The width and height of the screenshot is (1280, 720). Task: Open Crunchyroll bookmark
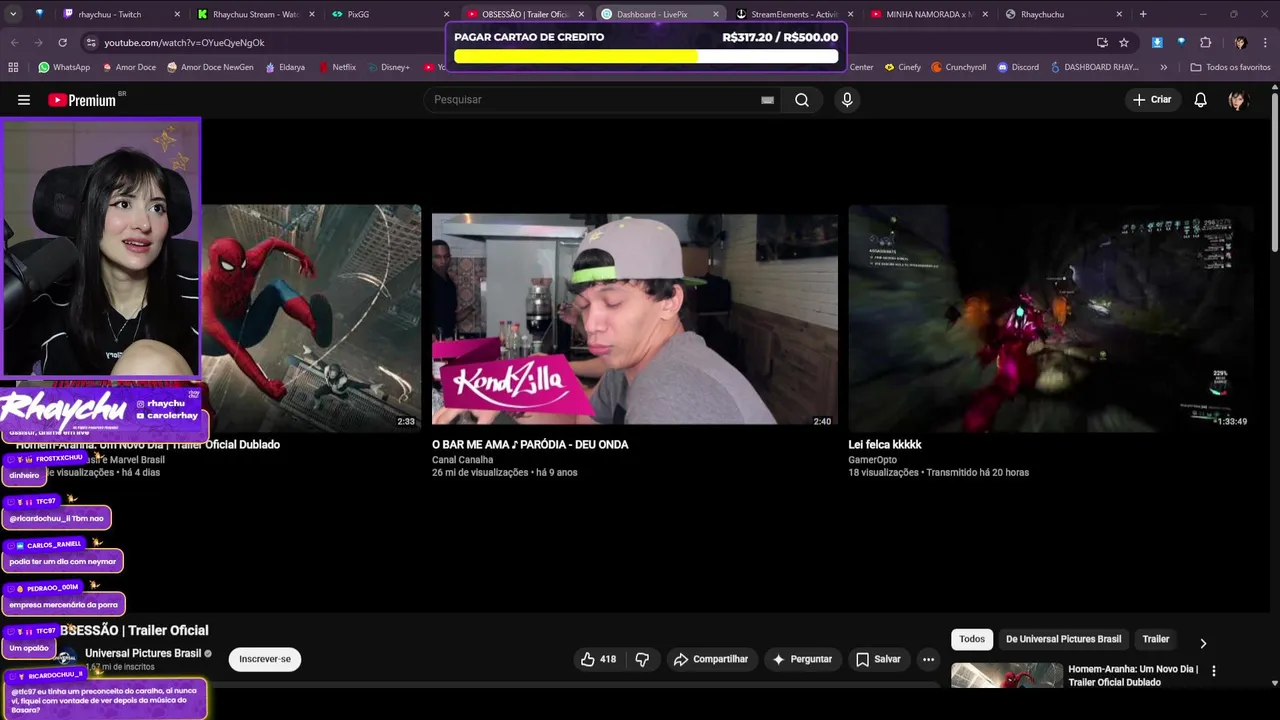coord(958,67)
